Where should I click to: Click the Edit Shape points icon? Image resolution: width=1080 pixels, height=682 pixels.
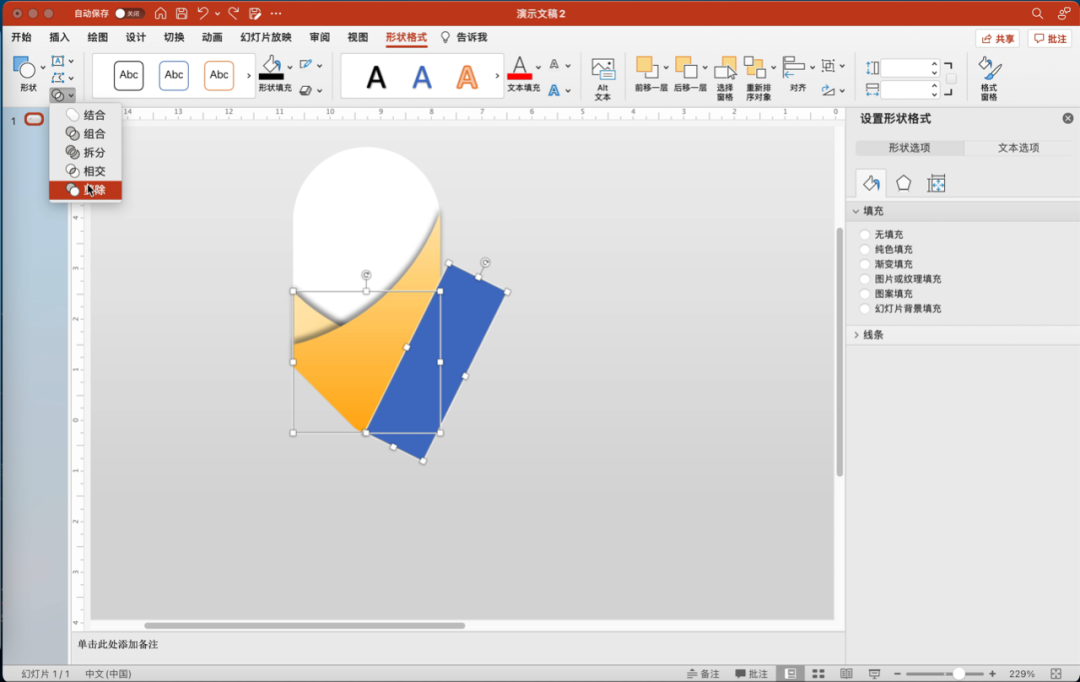[59, 78]
